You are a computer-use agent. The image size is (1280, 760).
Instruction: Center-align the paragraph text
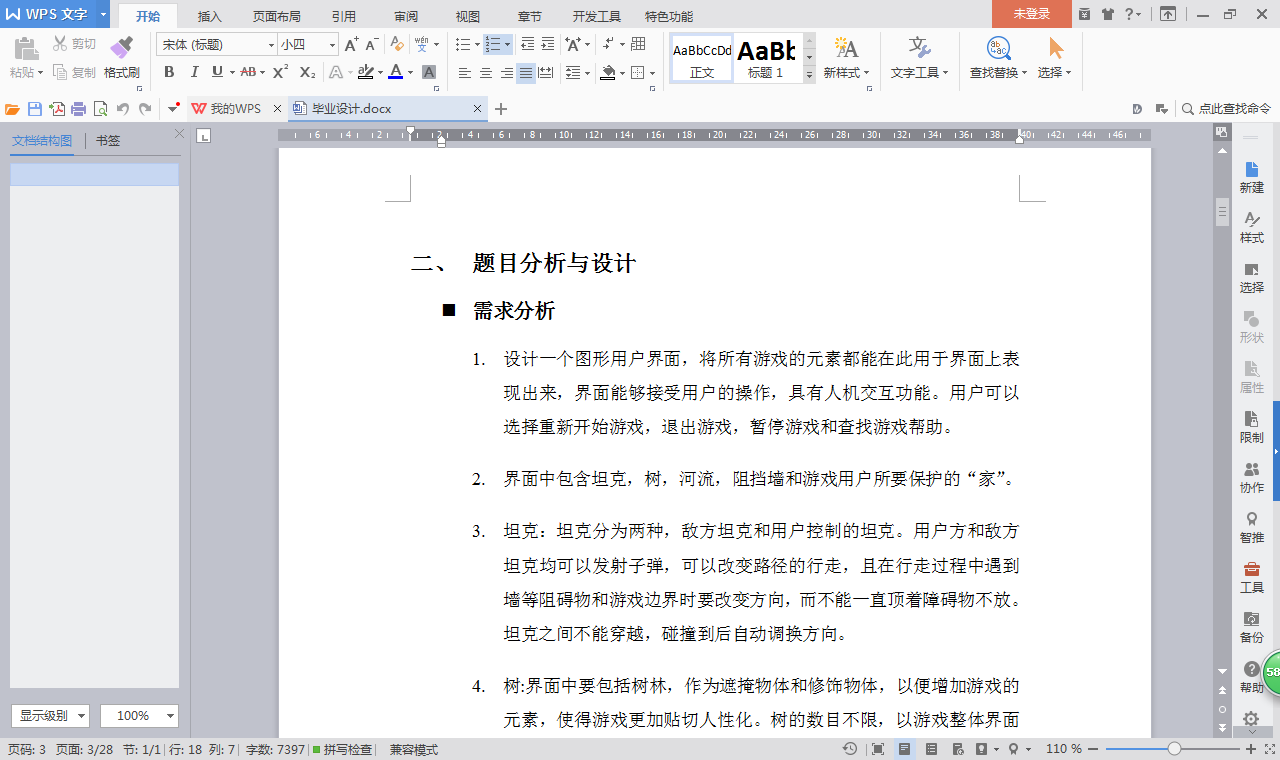[486, 73]
